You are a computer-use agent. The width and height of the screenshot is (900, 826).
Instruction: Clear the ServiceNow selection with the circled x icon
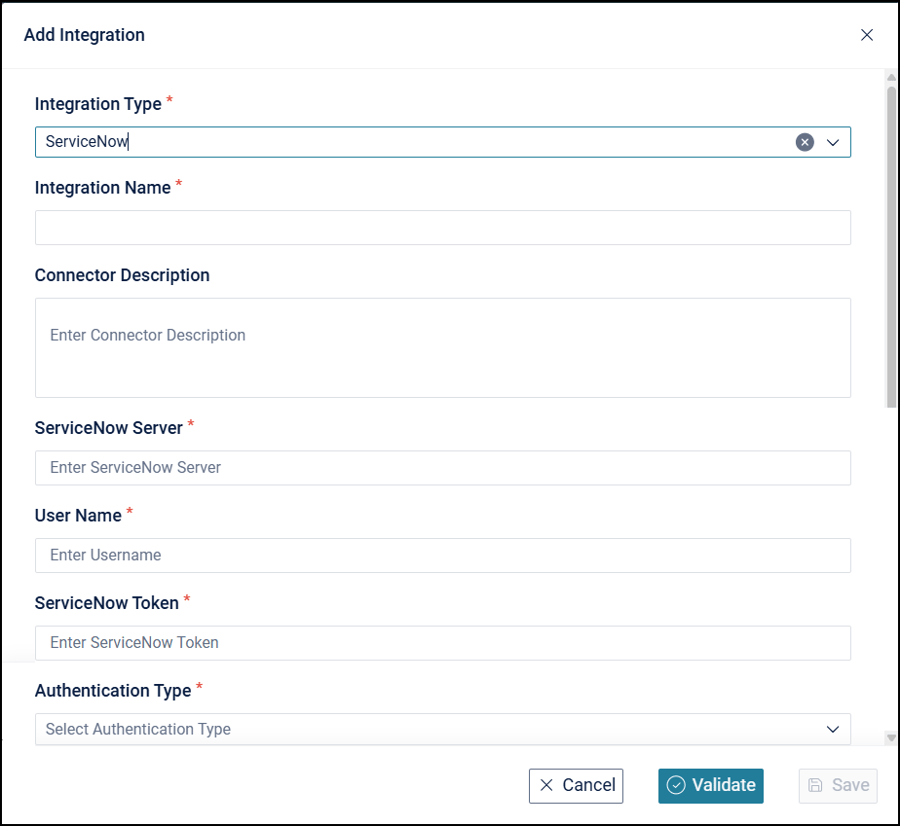tap(804, 142)
